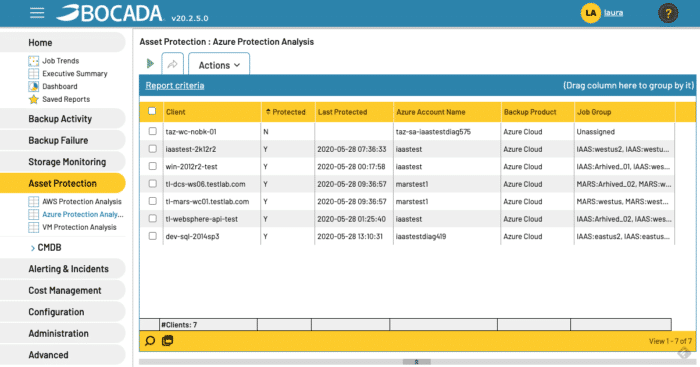
Task: Click the Azure Protection Analysis report icon
Action: (x=33, y=214)
